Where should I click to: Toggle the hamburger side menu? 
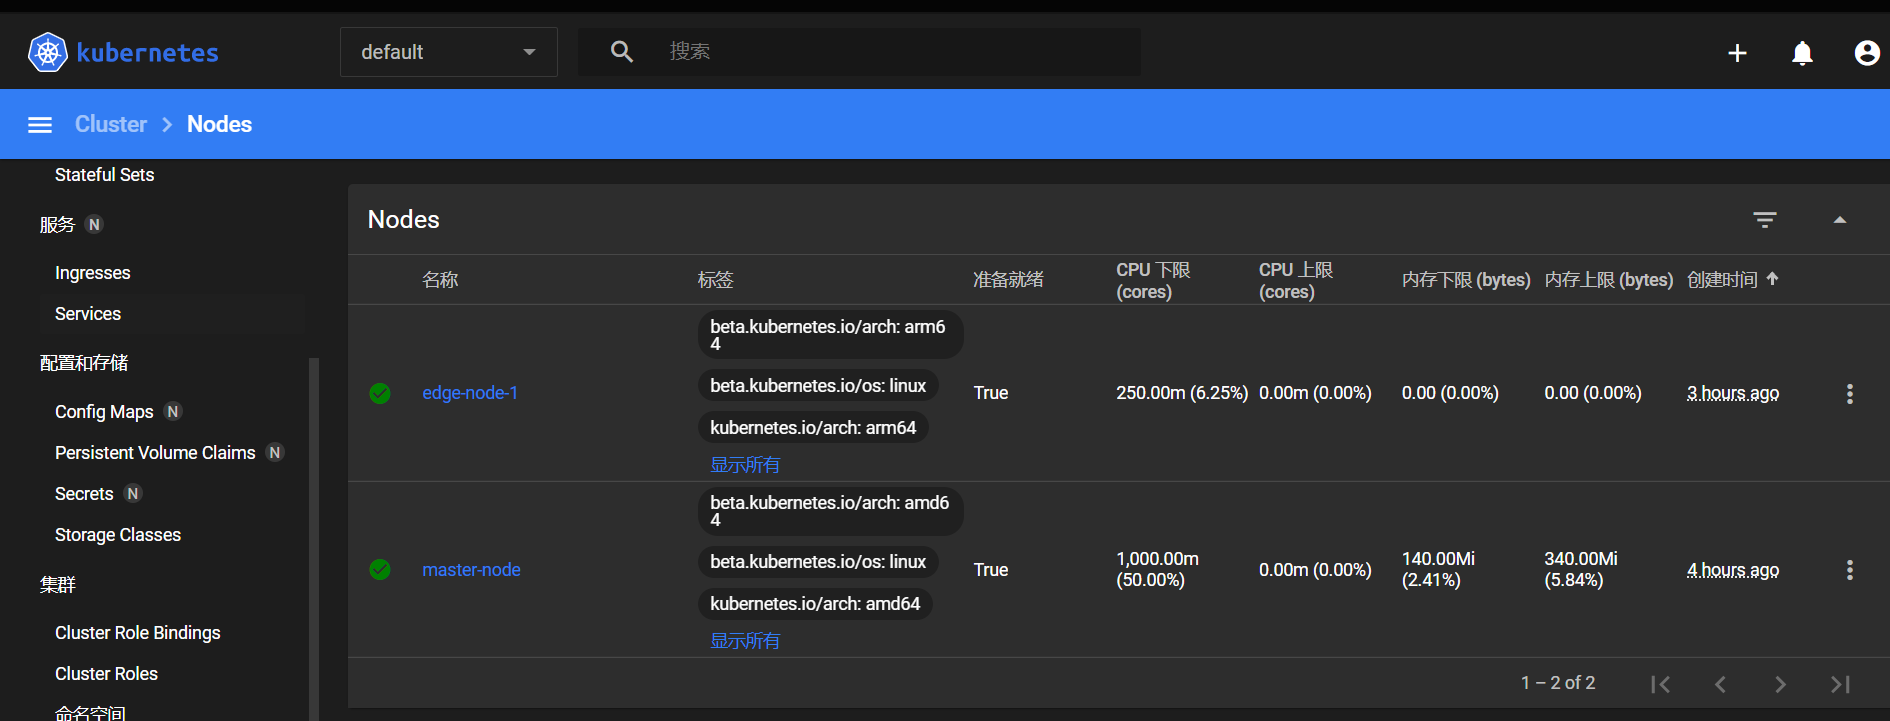40,125
